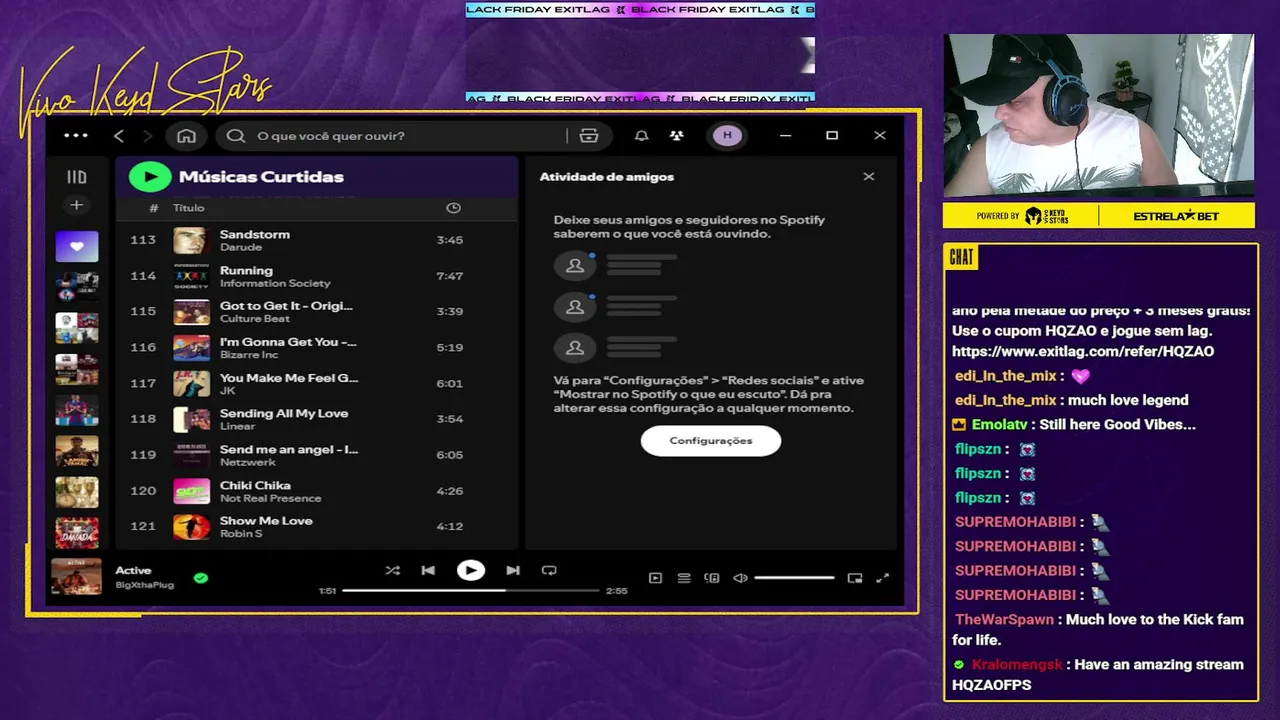Select the song I'm Gonna Get You
This screenshot has width=1280, height=720.
pos(316,348)
